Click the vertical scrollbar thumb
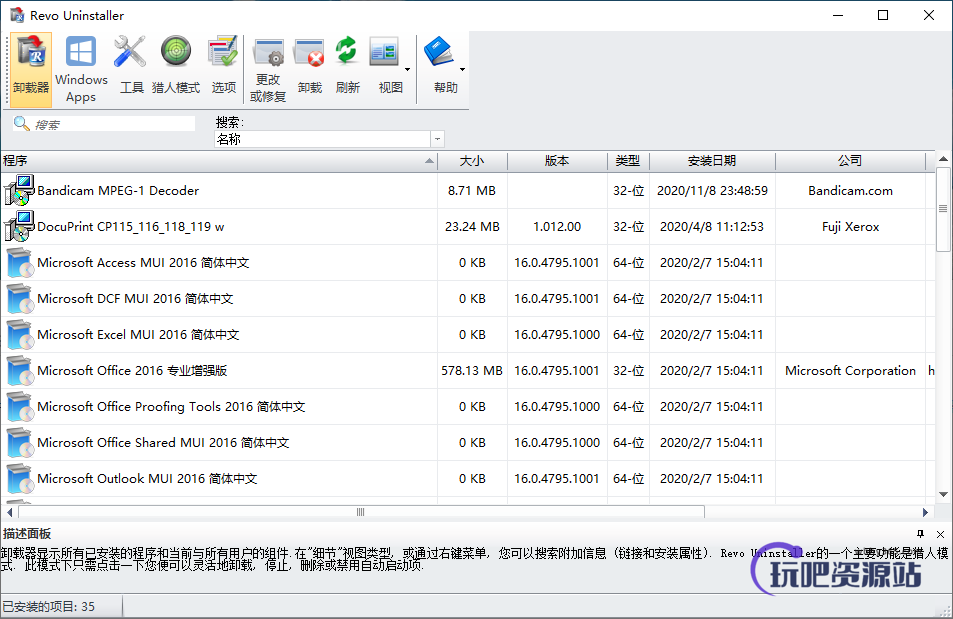This screenshot has height=619, width=953. tap(943, 209)
